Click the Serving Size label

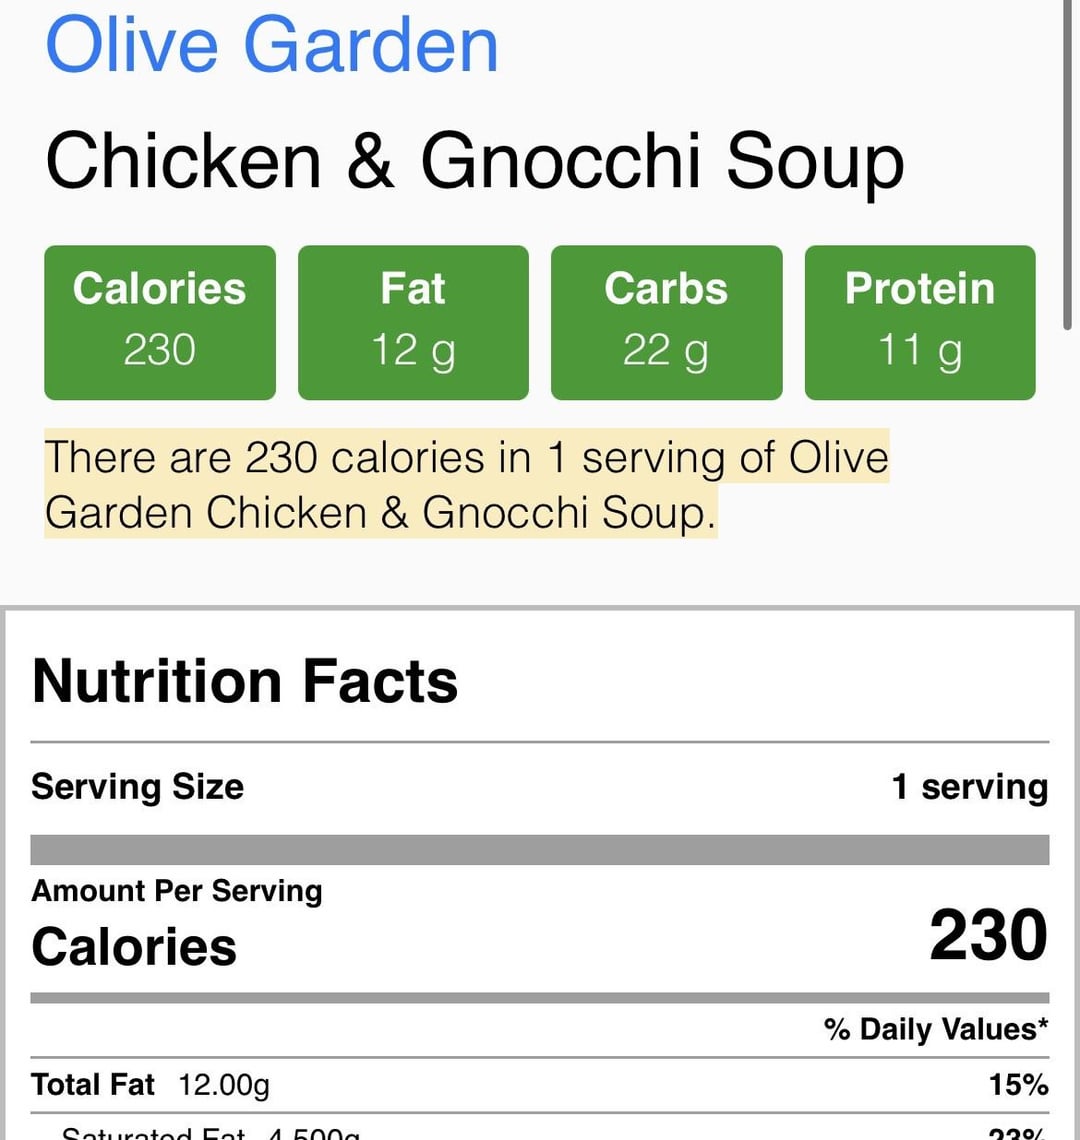pos(137,787)
